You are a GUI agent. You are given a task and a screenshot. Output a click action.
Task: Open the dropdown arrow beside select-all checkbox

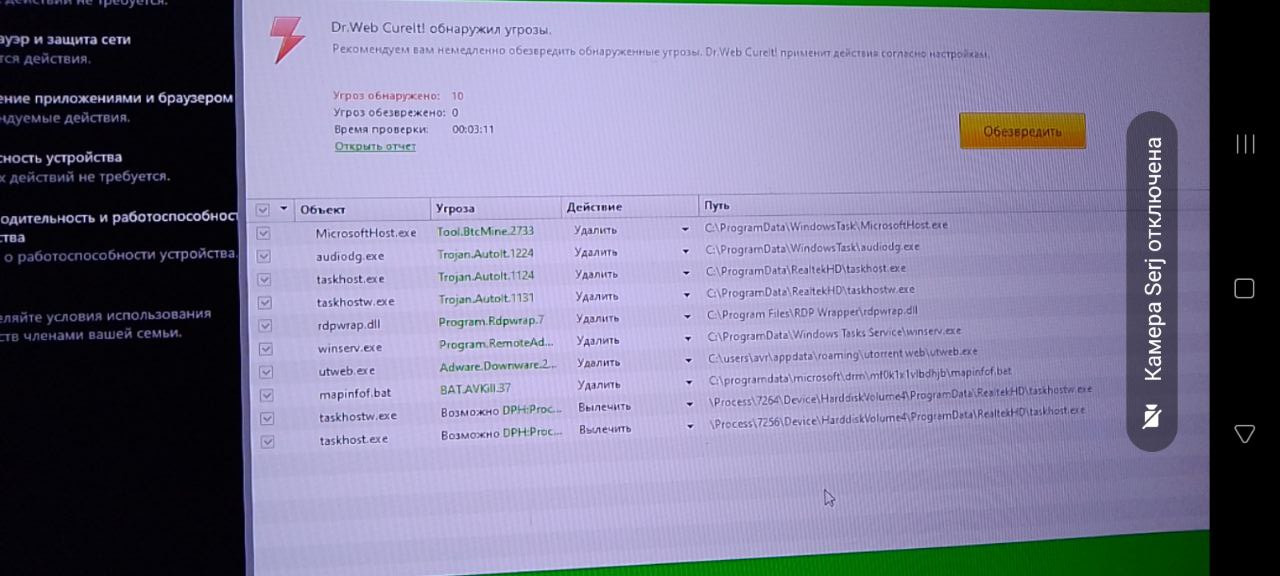(284, 210)
